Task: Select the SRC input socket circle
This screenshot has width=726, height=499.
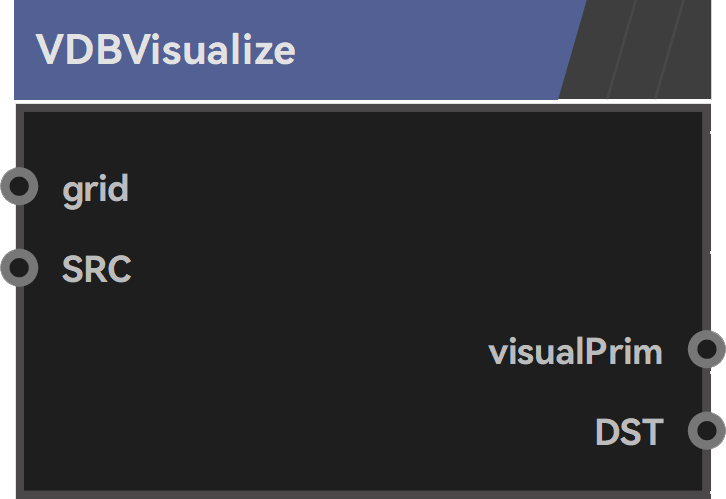Action: tap(19, 268)
